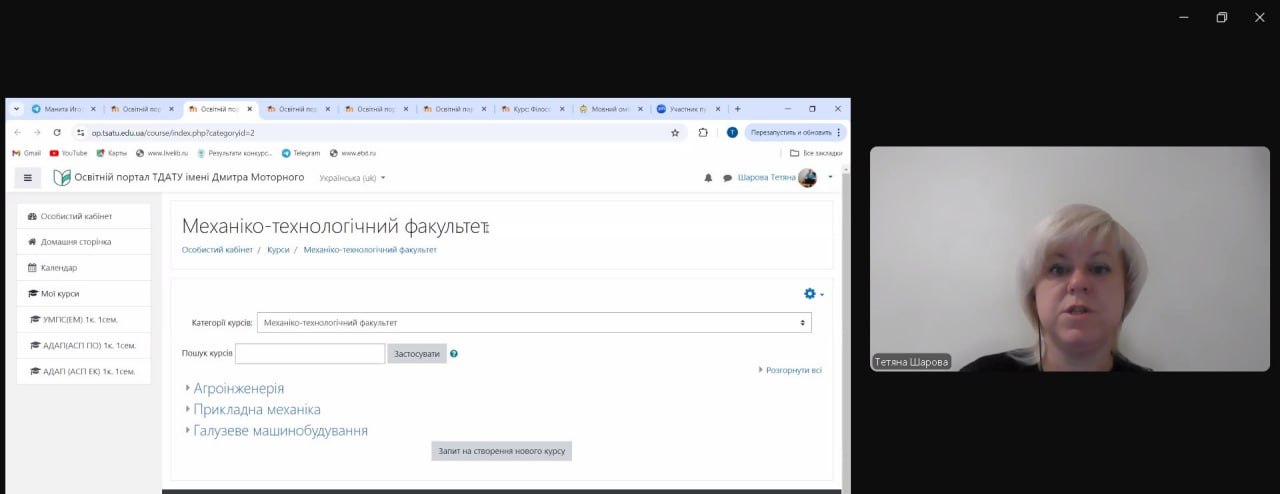Image resolution: width=1280 pixels, height=494 pixels.
Task: Switch to the Мовний омб tab
Action: coord(611,109)
